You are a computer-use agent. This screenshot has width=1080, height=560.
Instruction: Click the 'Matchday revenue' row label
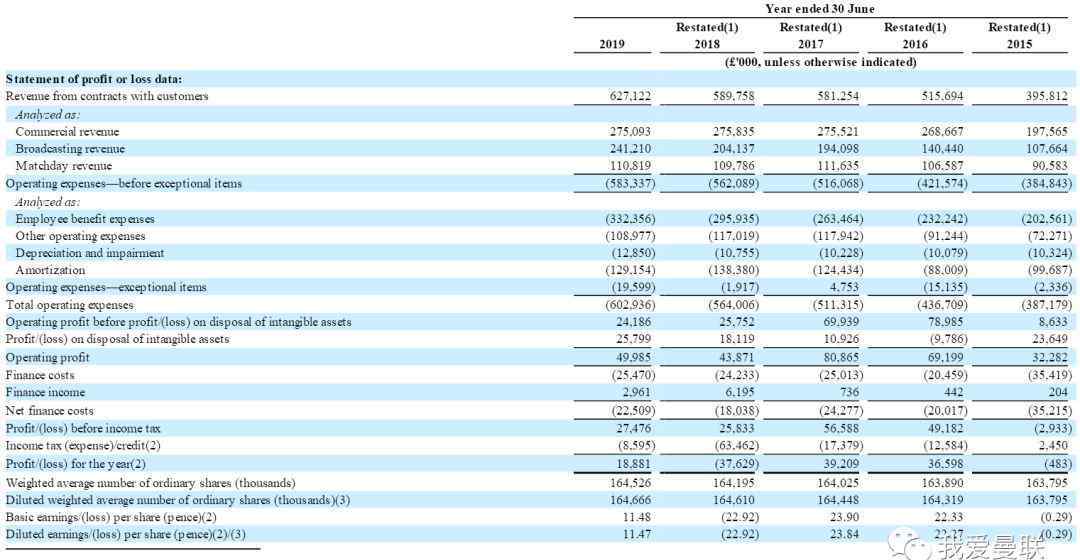pos(64,166)
